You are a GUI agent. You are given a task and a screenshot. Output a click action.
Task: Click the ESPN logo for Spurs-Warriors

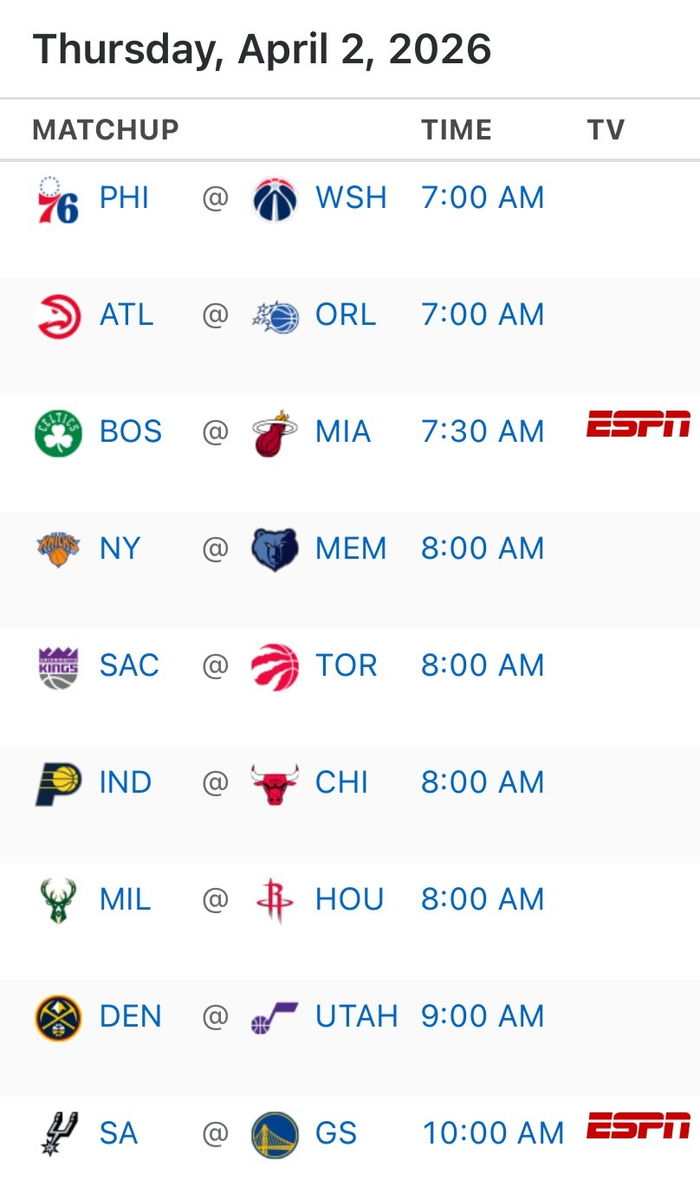638,1126
